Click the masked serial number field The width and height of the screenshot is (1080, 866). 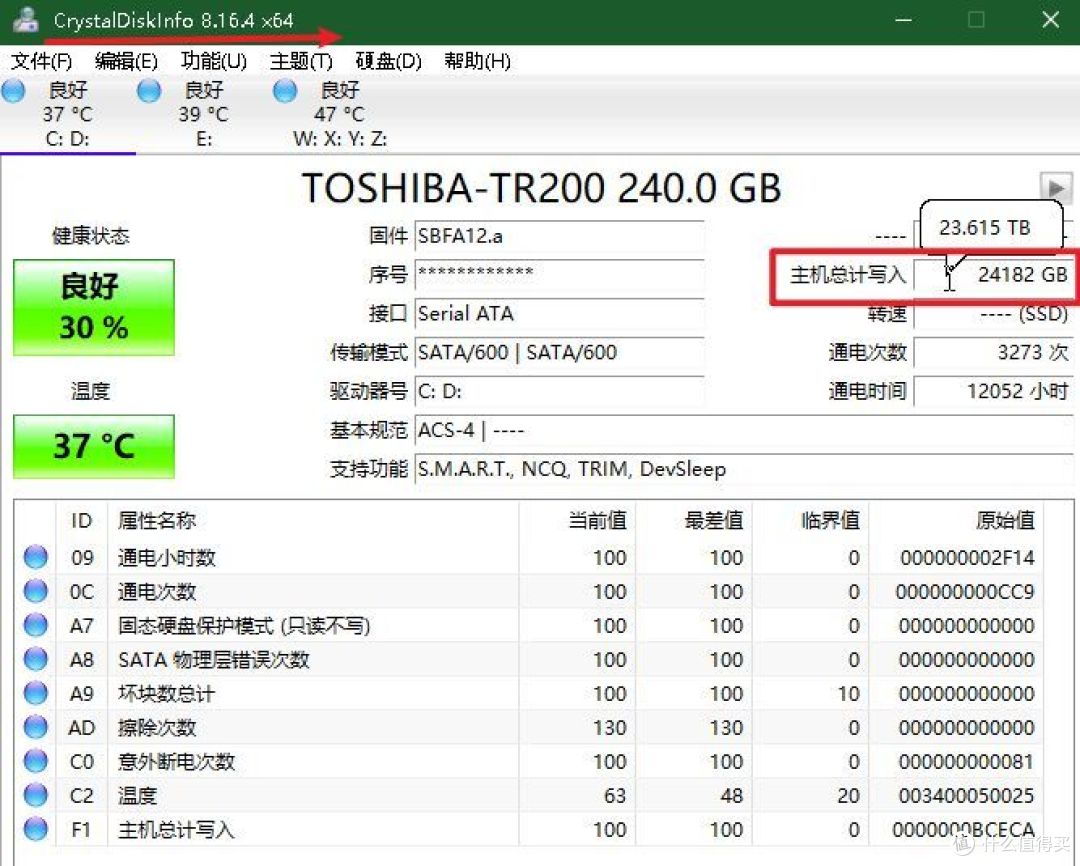tap(559, 274)
